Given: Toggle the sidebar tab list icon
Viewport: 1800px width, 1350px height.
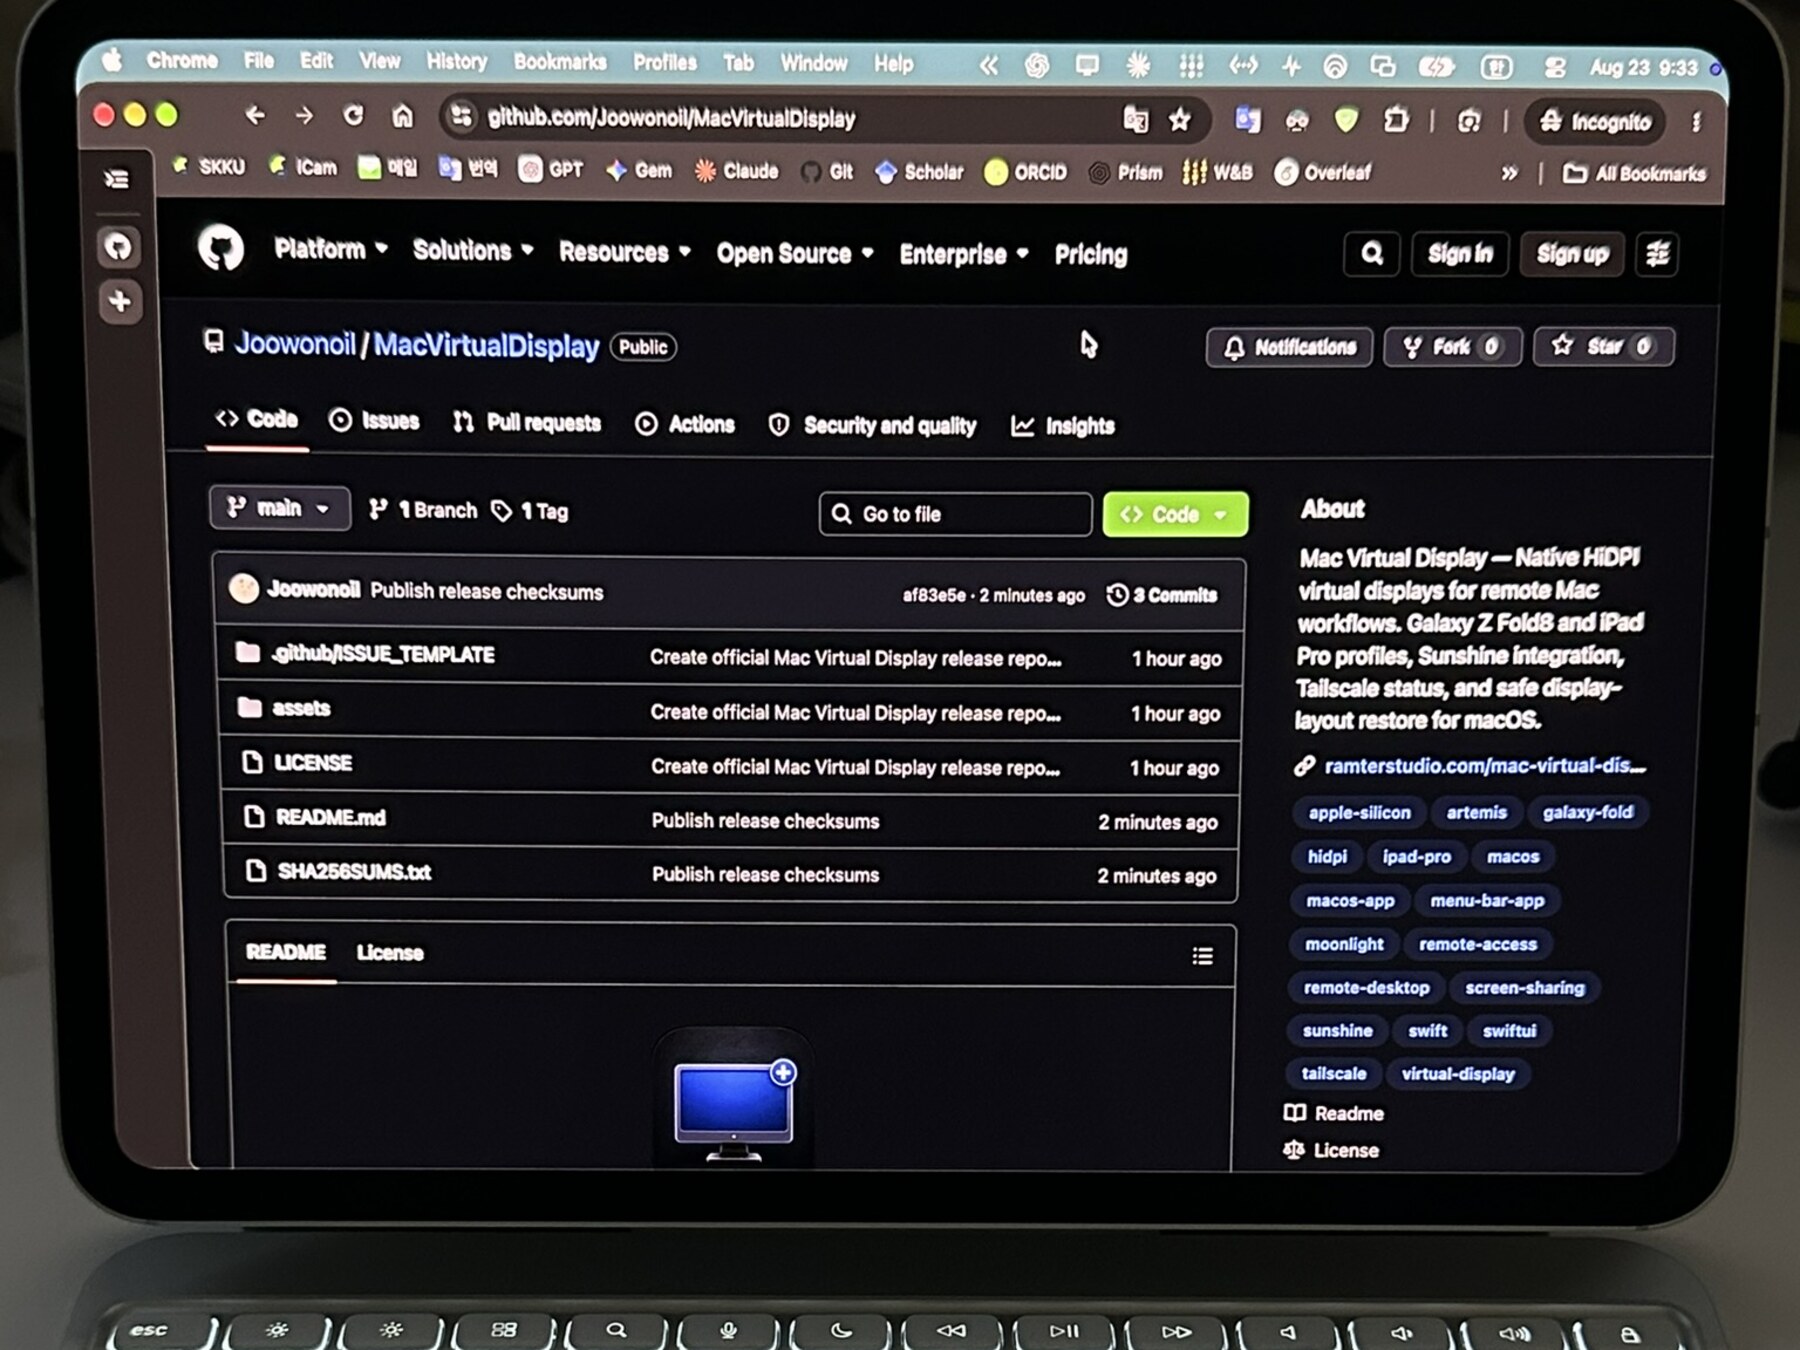Looking at the screenshot, I should (117, 179).
